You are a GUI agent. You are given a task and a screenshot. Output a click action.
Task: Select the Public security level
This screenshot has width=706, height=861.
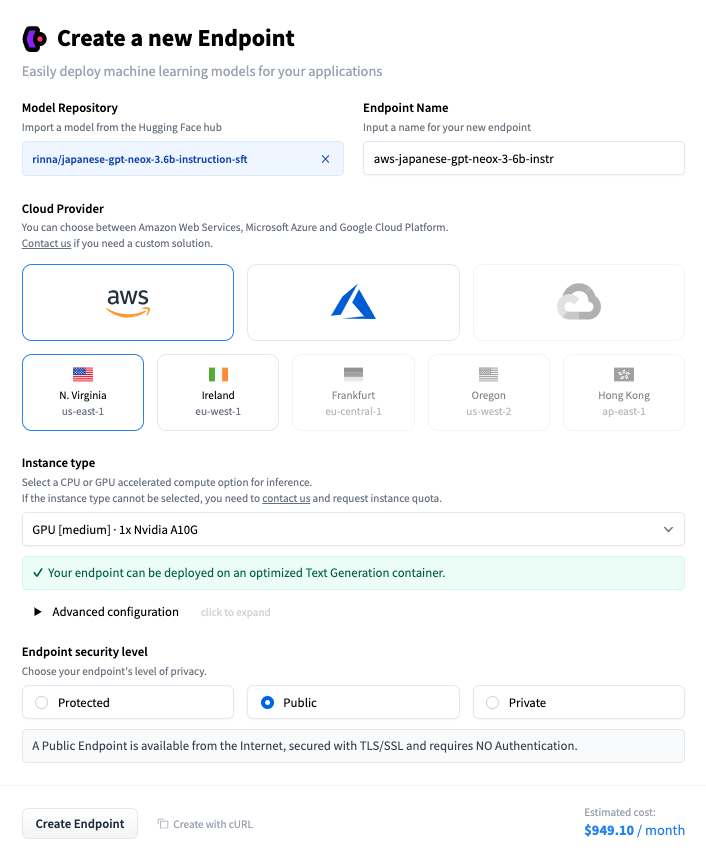tap(353, 703)
